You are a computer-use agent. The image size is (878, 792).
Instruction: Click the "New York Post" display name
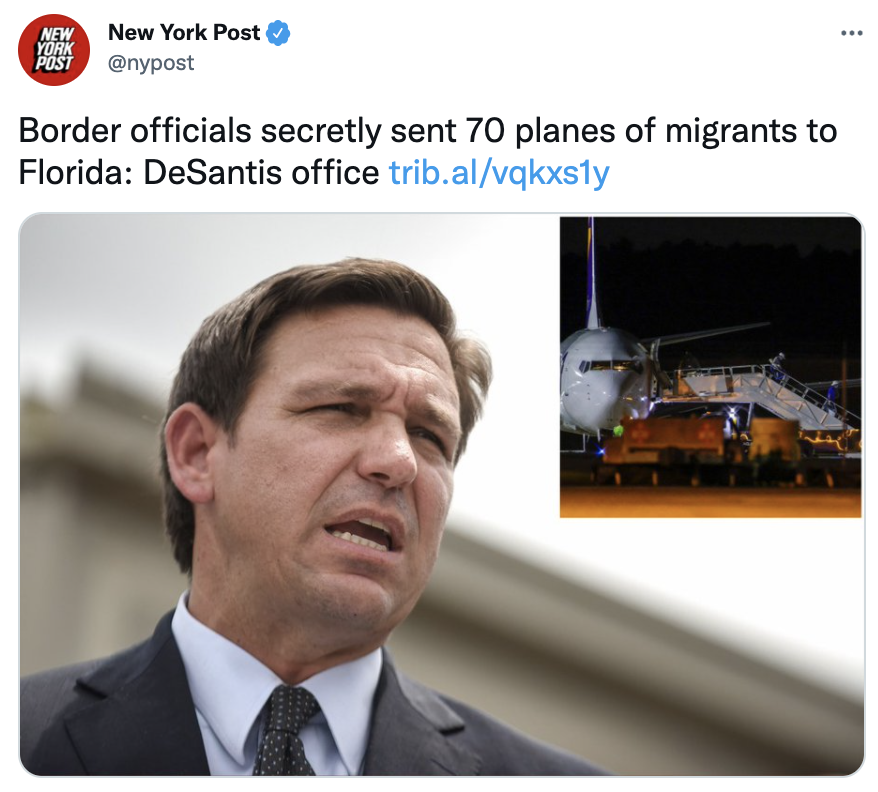184,32
